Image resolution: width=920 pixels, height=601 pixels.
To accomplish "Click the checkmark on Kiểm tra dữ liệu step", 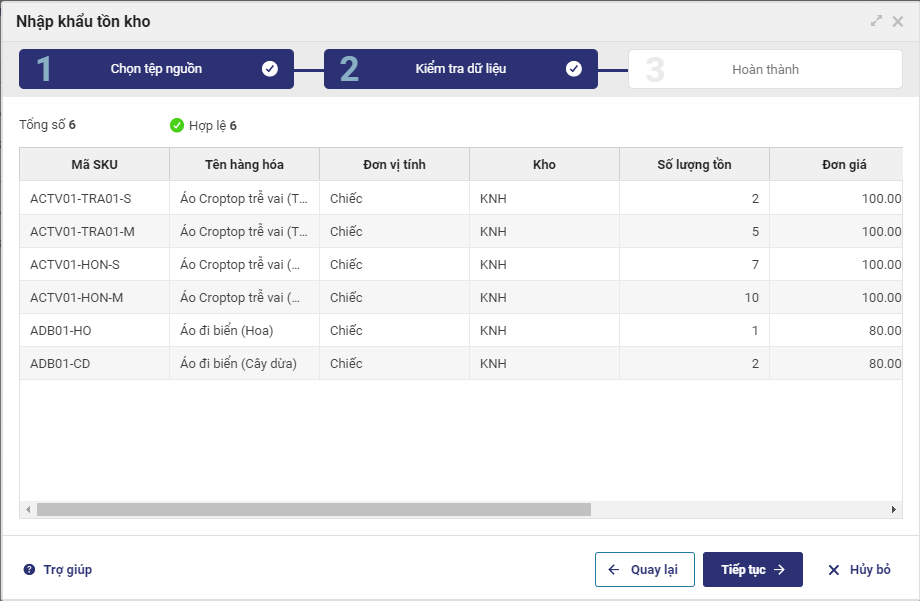I will [x=573, y=69].
